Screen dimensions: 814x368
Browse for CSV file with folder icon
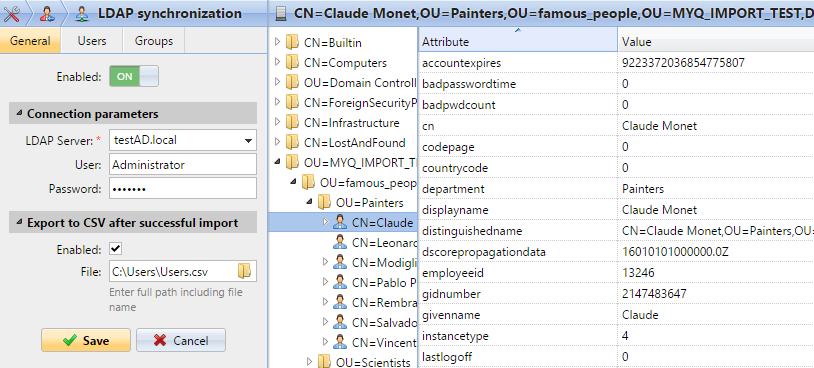point(244,270)
